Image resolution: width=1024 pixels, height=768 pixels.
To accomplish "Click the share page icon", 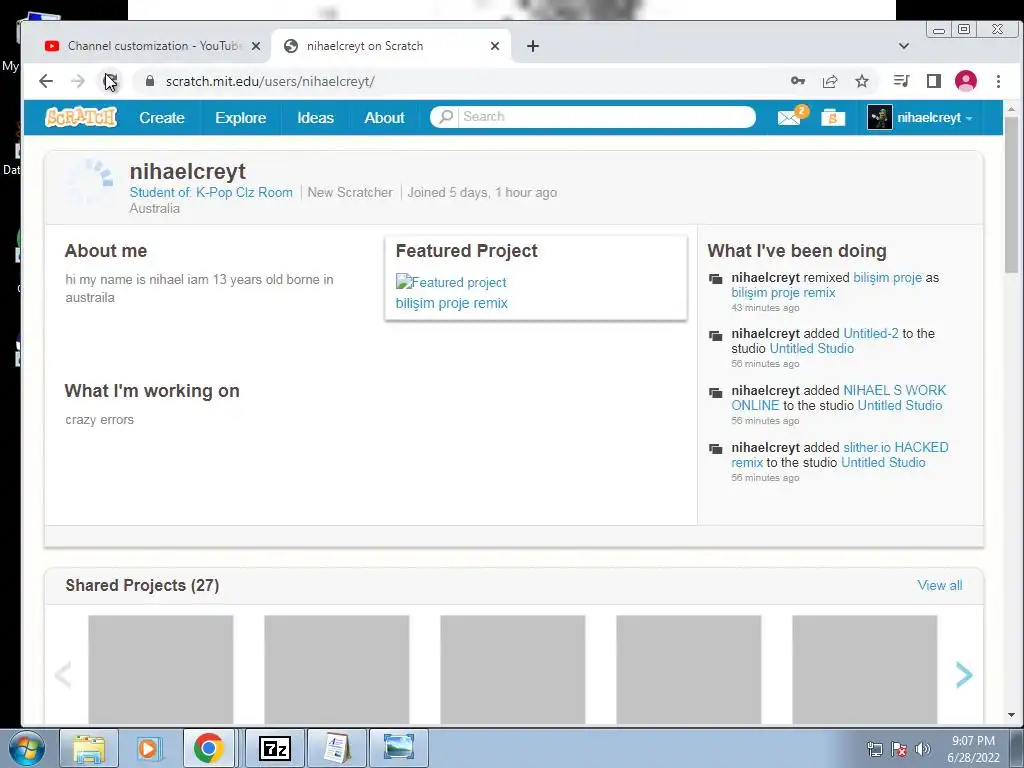I will [x=830, y=81].
